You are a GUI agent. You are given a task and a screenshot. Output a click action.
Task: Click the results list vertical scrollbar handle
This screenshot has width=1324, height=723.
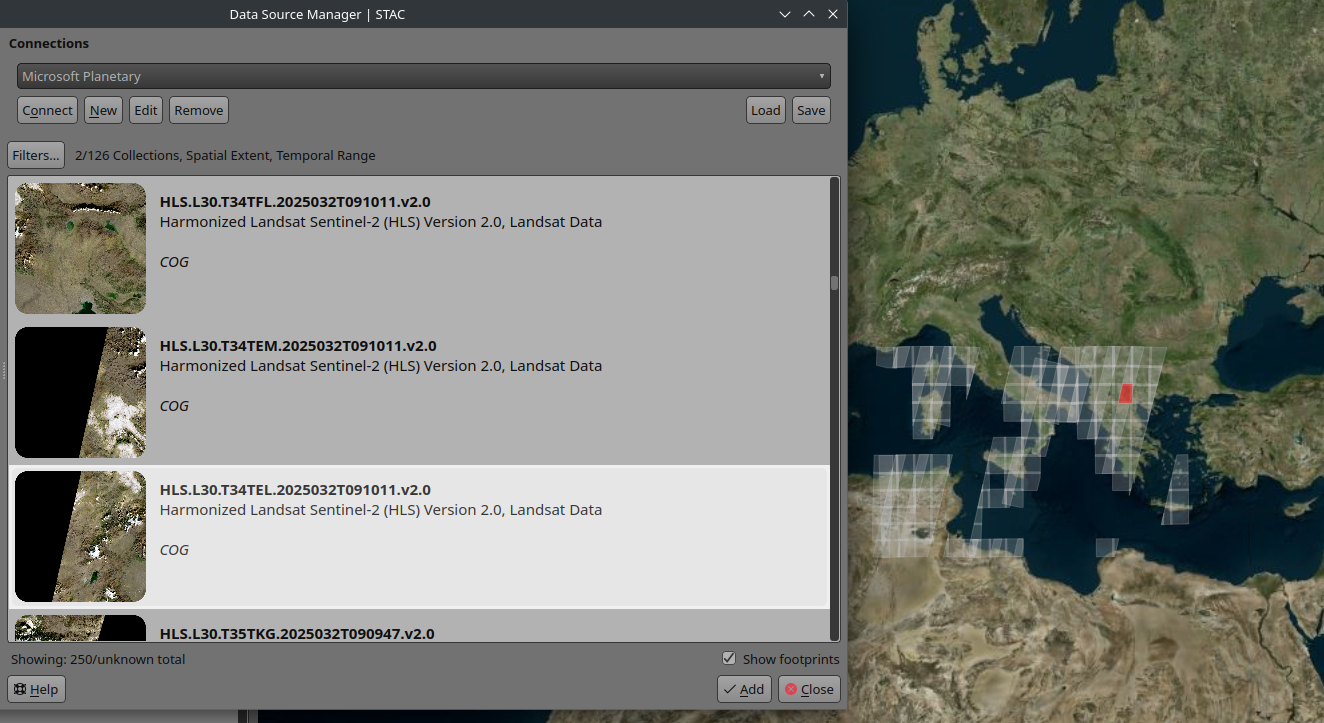click(834, 283)
